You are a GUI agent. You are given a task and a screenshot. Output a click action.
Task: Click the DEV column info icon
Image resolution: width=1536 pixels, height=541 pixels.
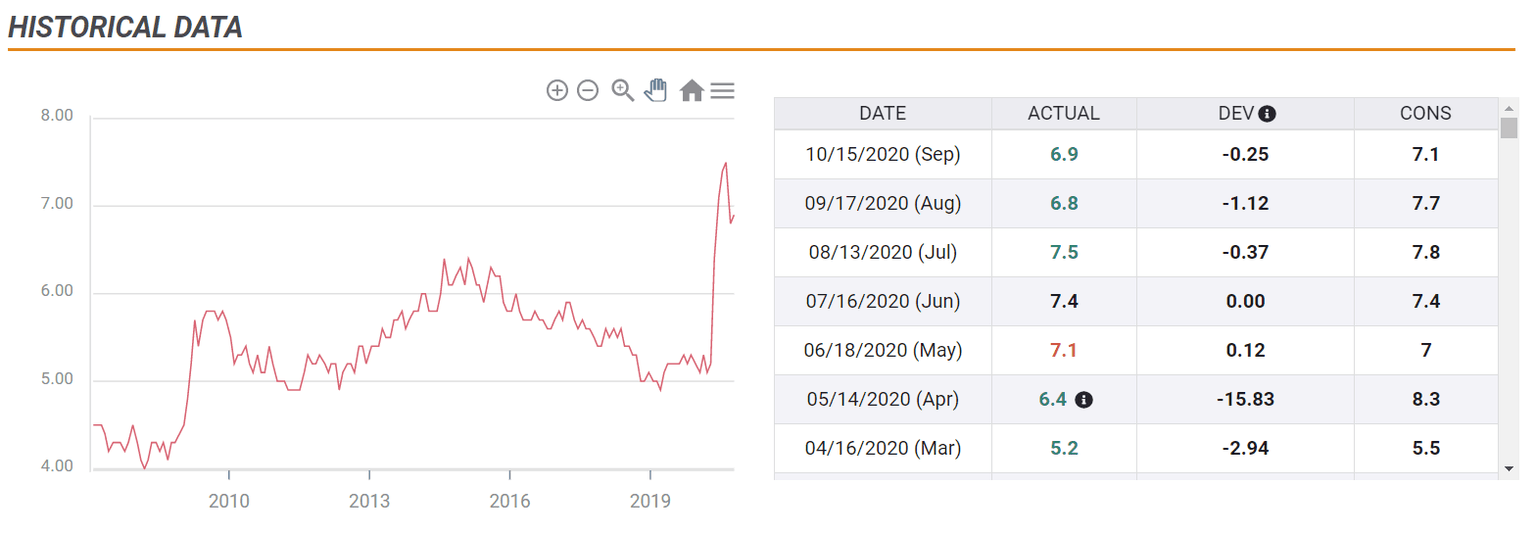click(1267, 114)
